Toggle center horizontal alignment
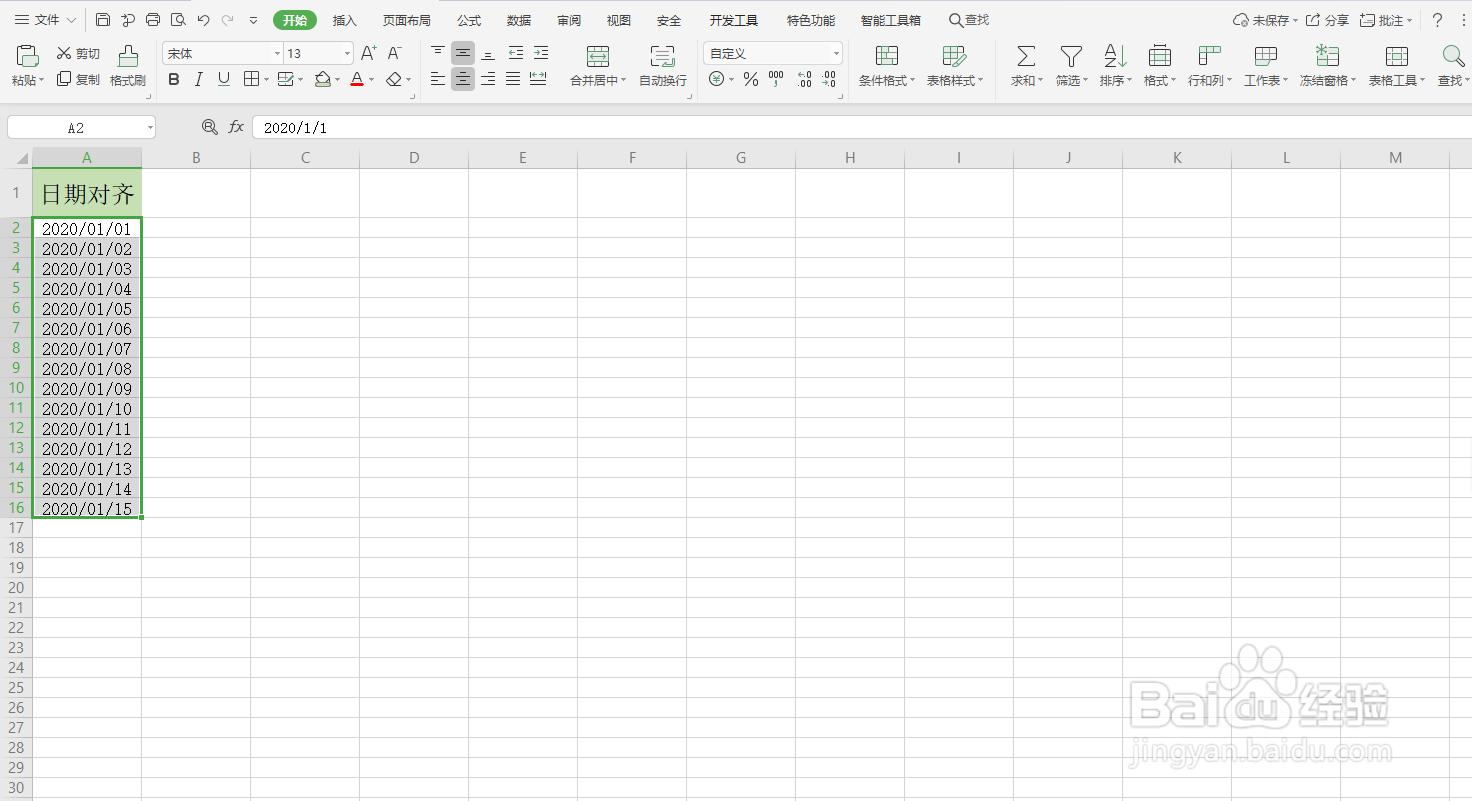Image resolution: width=1472 pixels, height=801 pixels. [x=463, y=79]
